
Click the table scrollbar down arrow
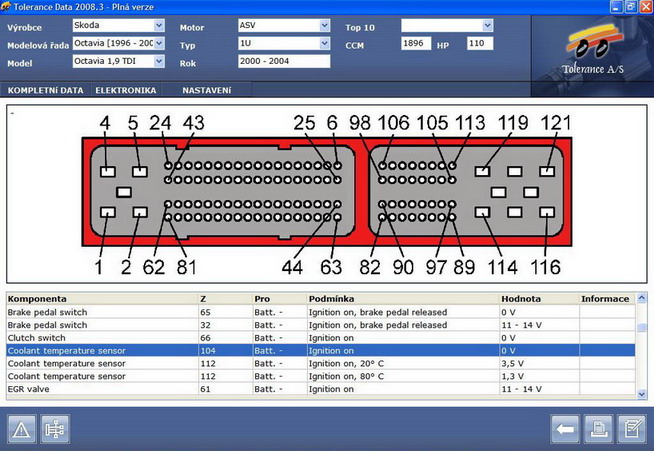coord(641,393)
